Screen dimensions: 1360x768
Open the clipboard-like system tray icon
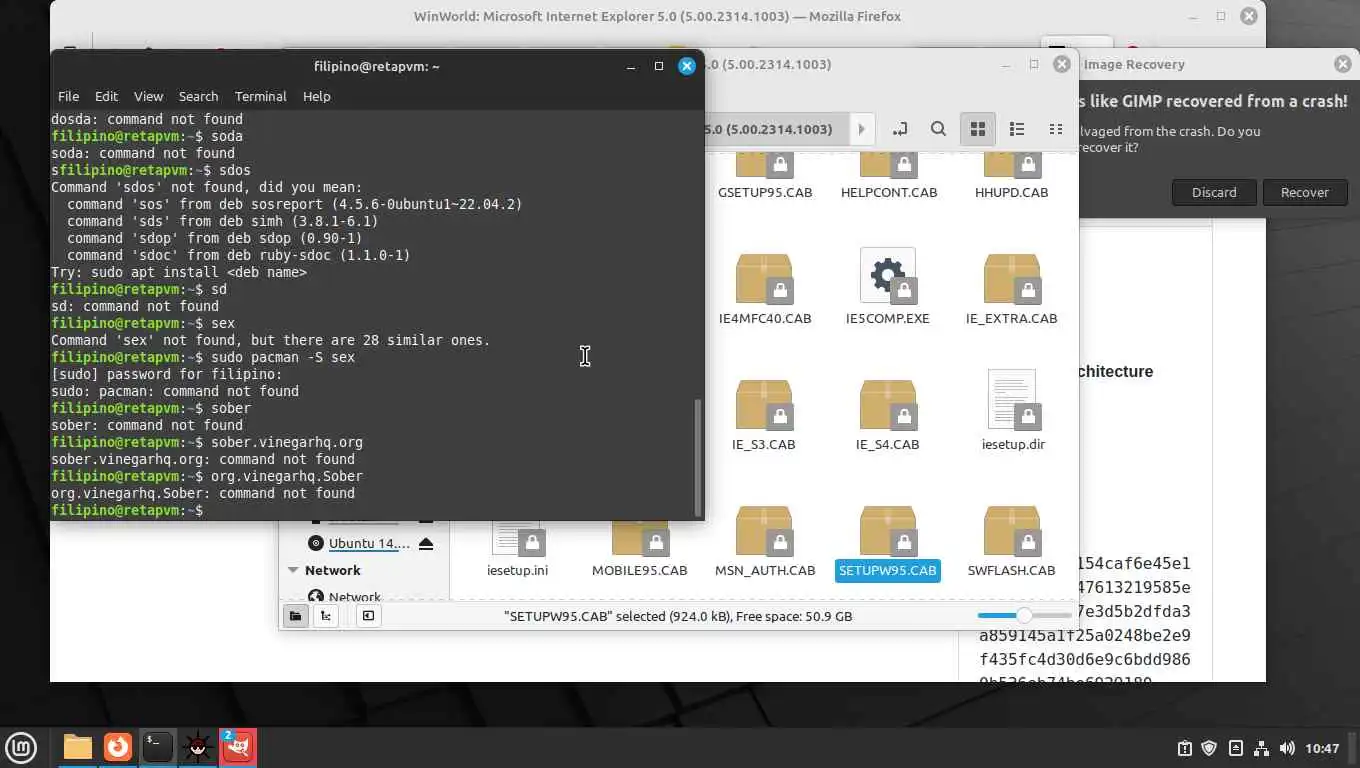1184,748
